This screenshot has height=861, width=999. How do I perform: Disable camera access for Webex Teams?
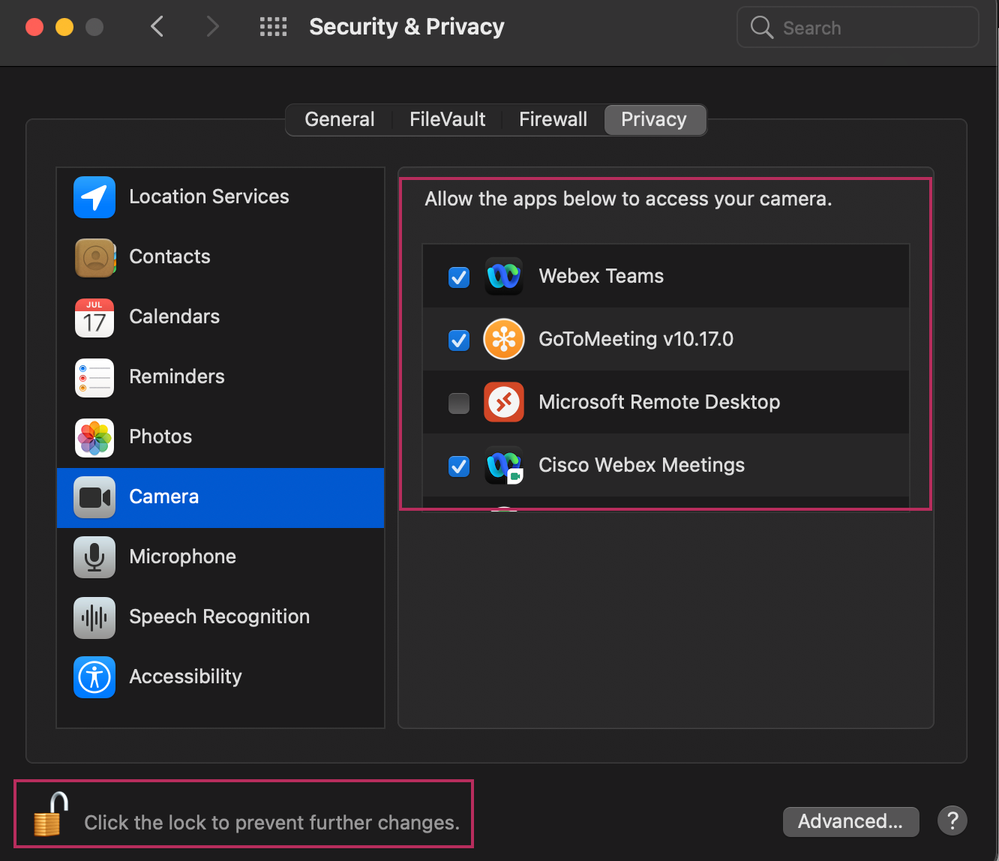[x=459, y=277]
